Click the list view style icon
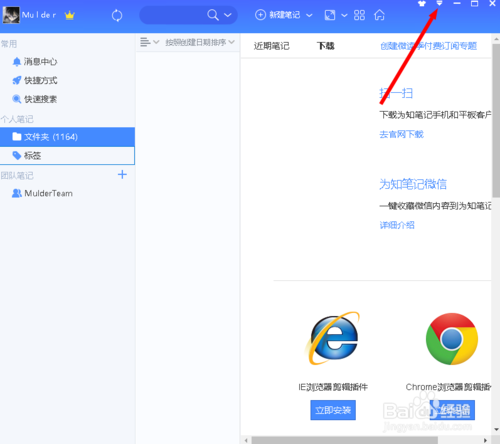The image size is (500, 444). [145, 42]
